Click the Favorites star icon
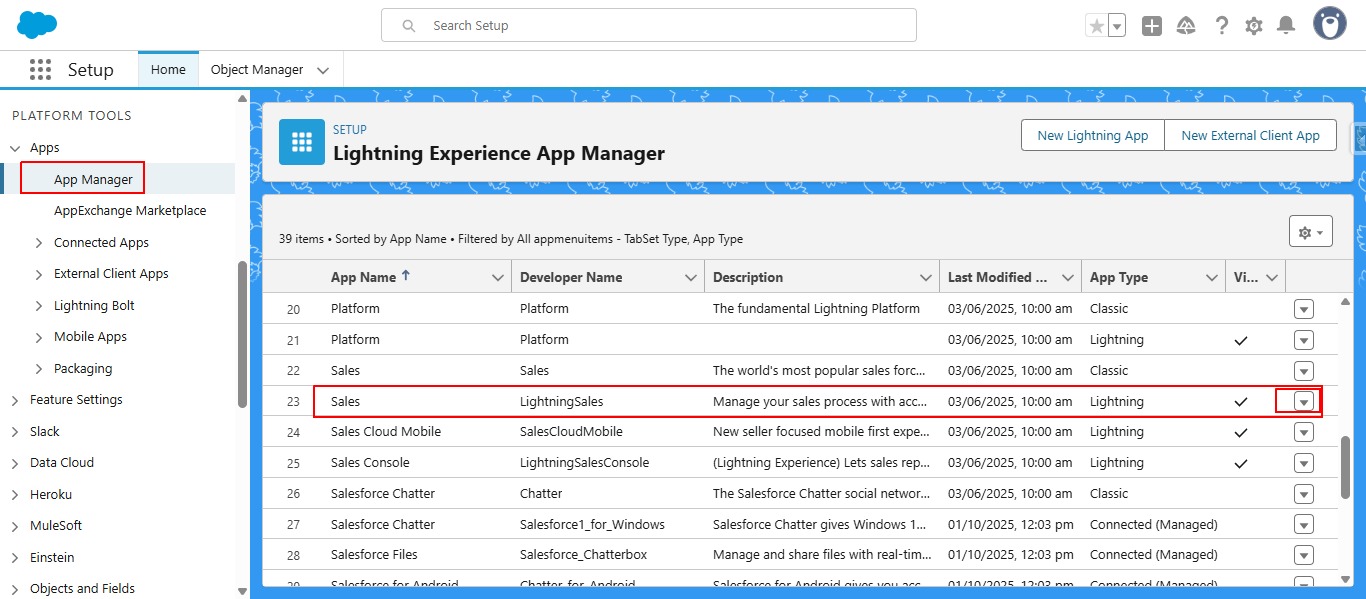The width and height of the screenshot is (1366, 599). (1097, 26)
